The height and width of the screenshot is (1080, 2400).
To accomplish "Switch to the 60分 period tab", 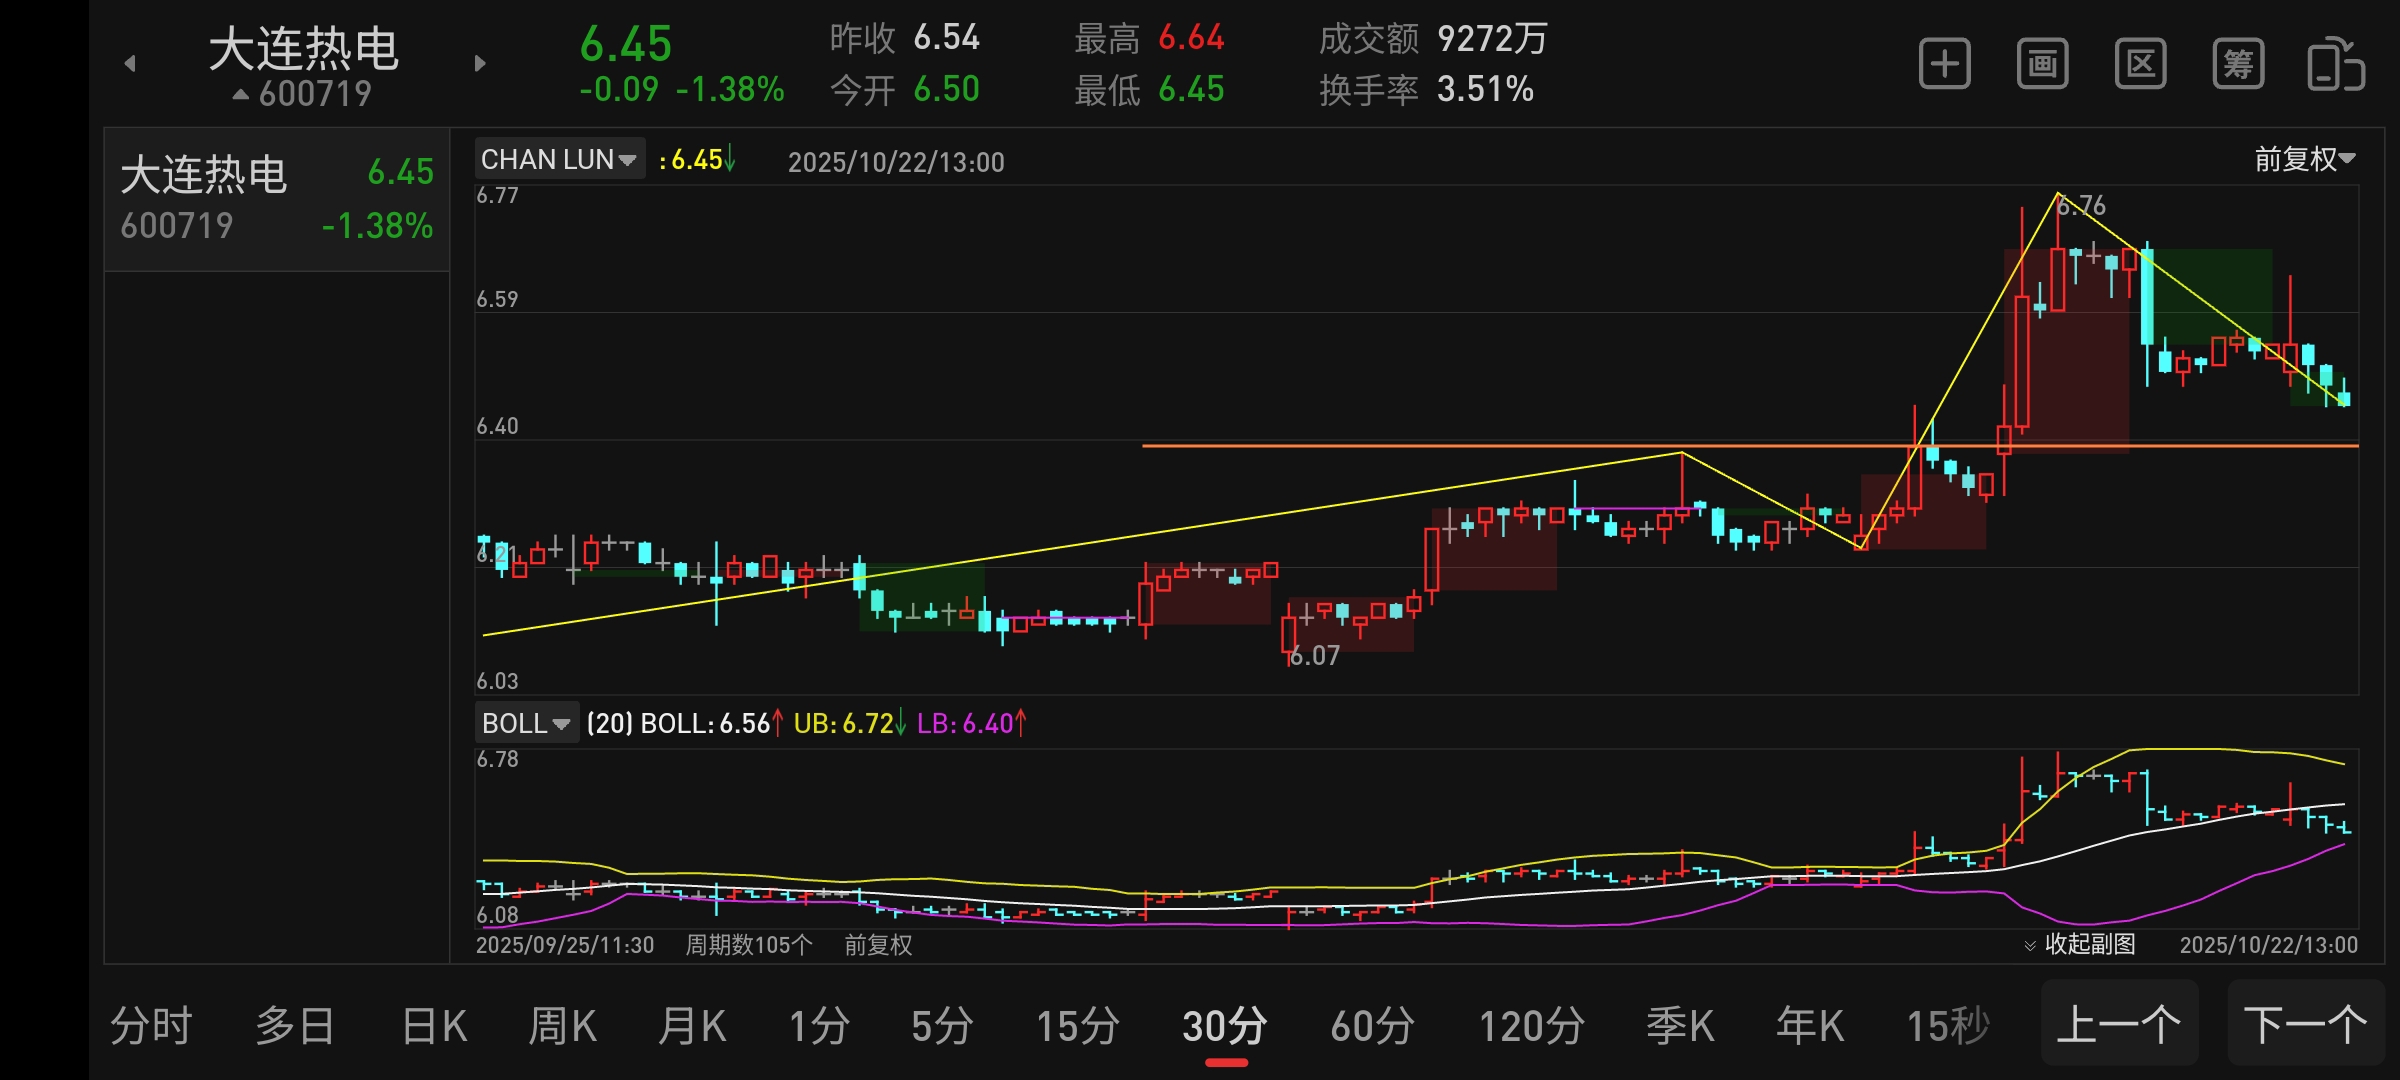I will click(1372, 1027).
